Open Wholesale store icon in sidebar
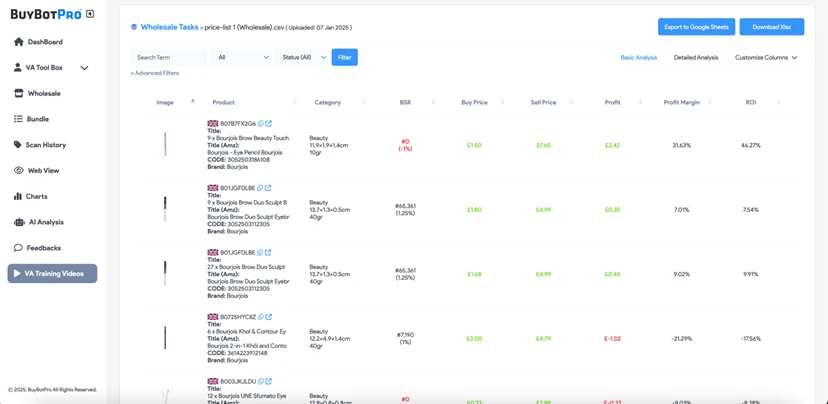The height and width of the screenshot is (404, 828). point(18,93)
